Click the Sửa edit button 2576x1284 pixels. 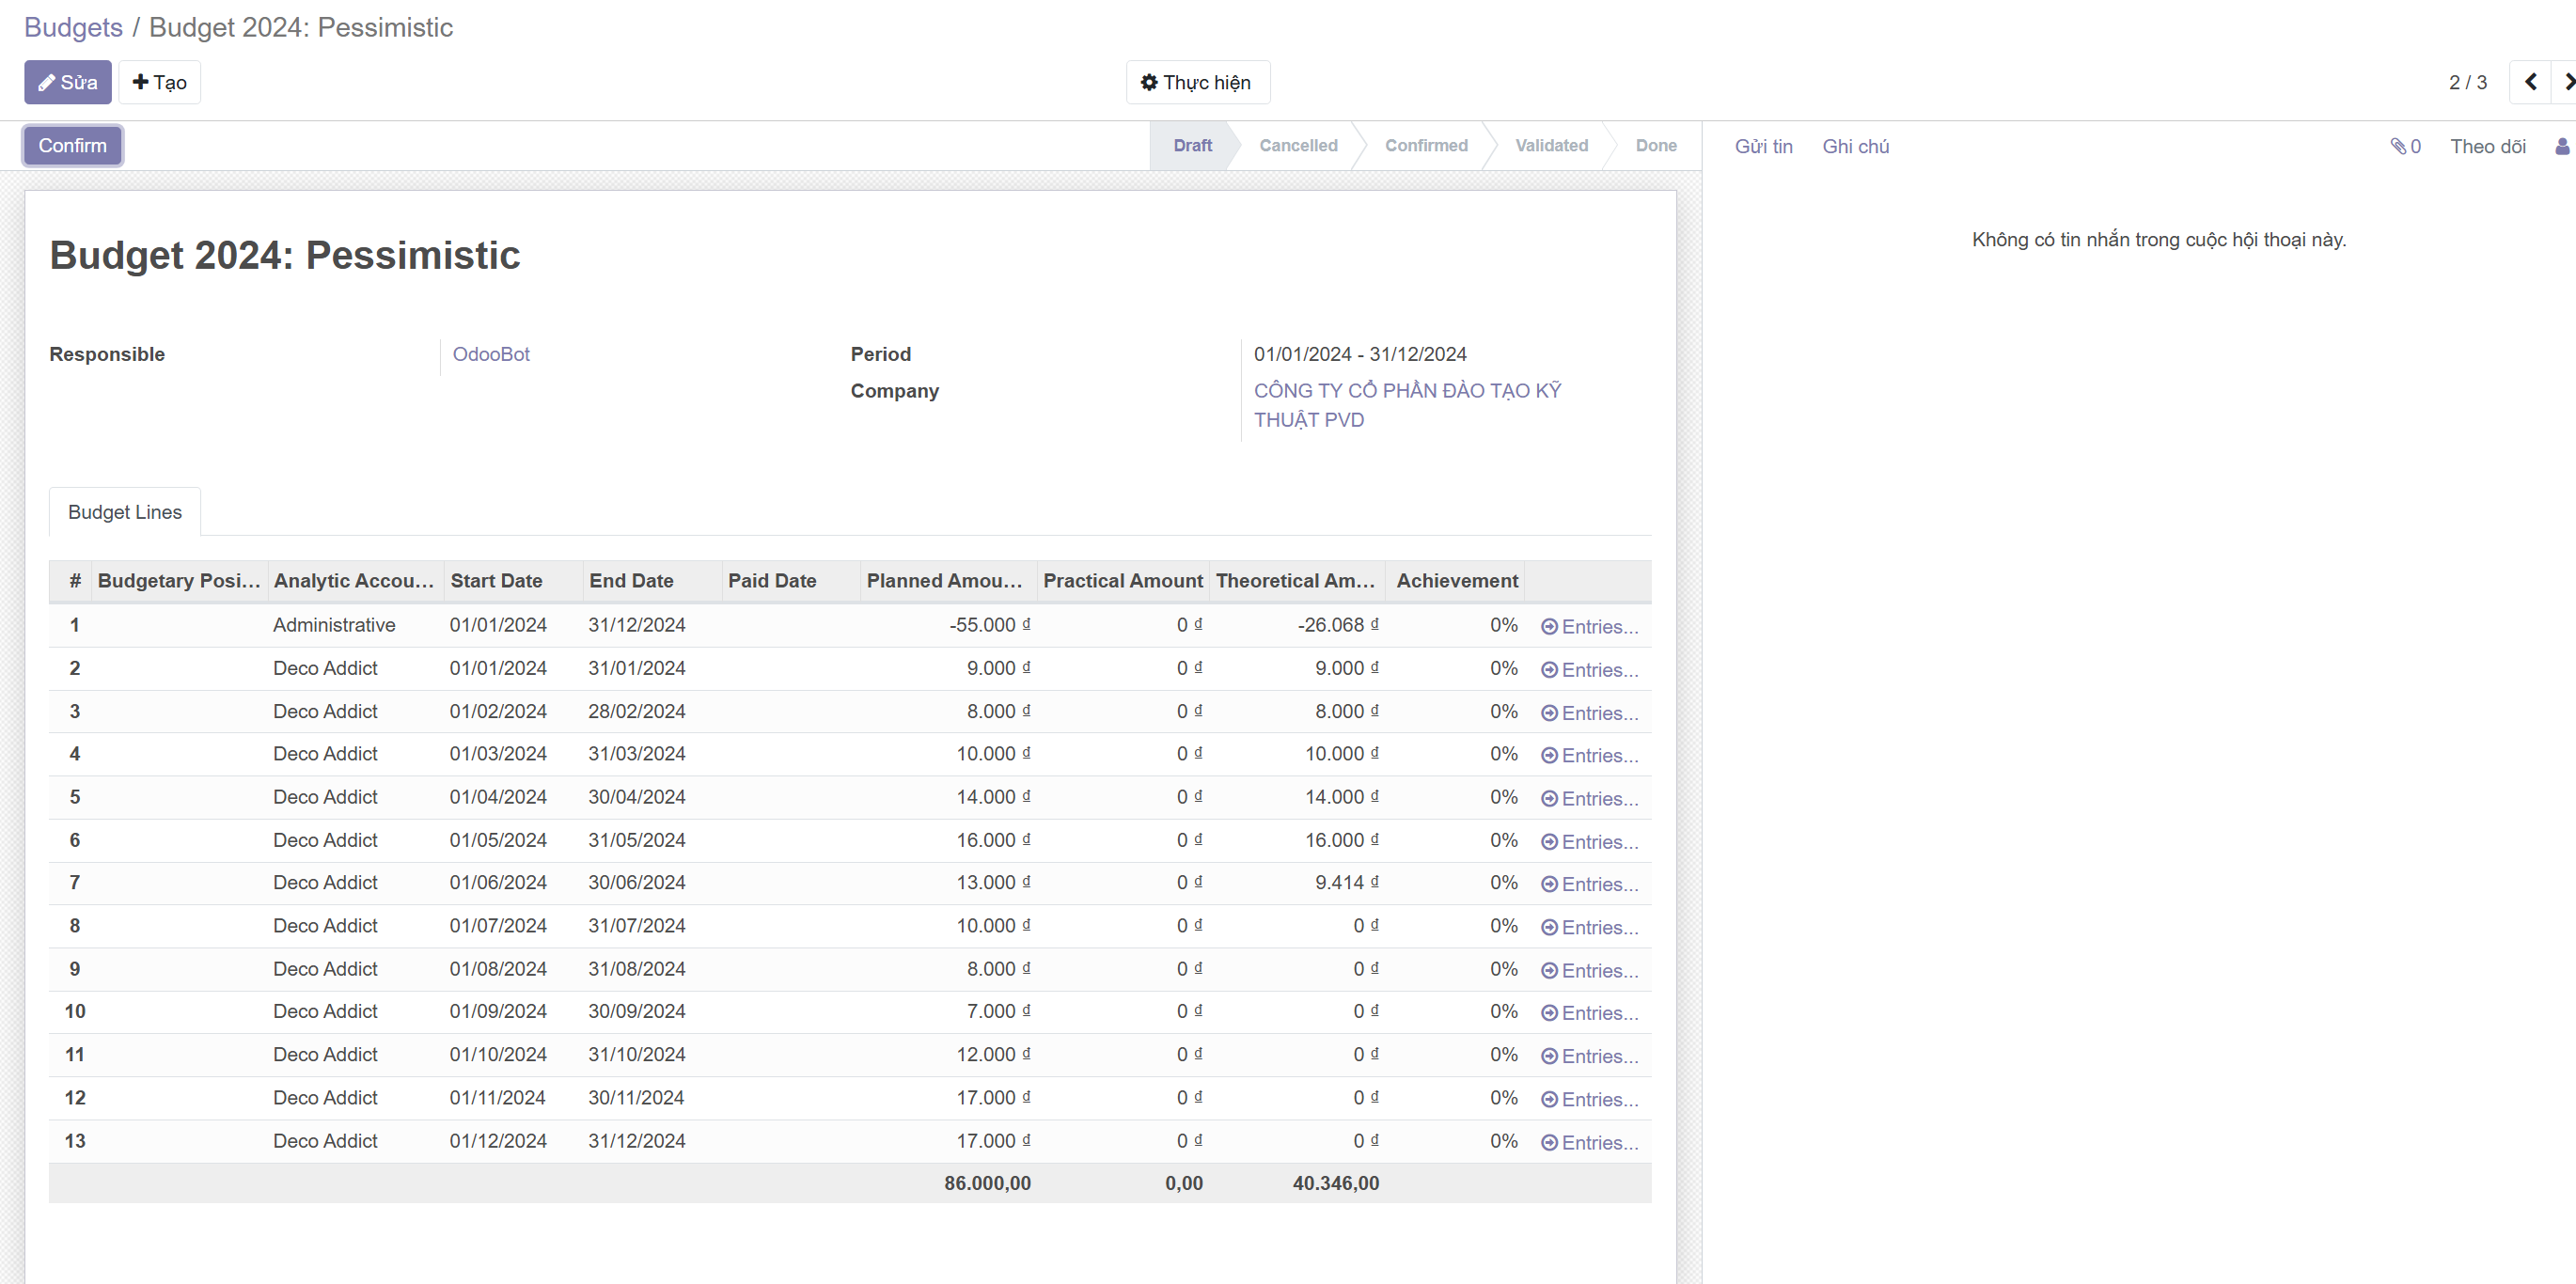tap(67, 82)
